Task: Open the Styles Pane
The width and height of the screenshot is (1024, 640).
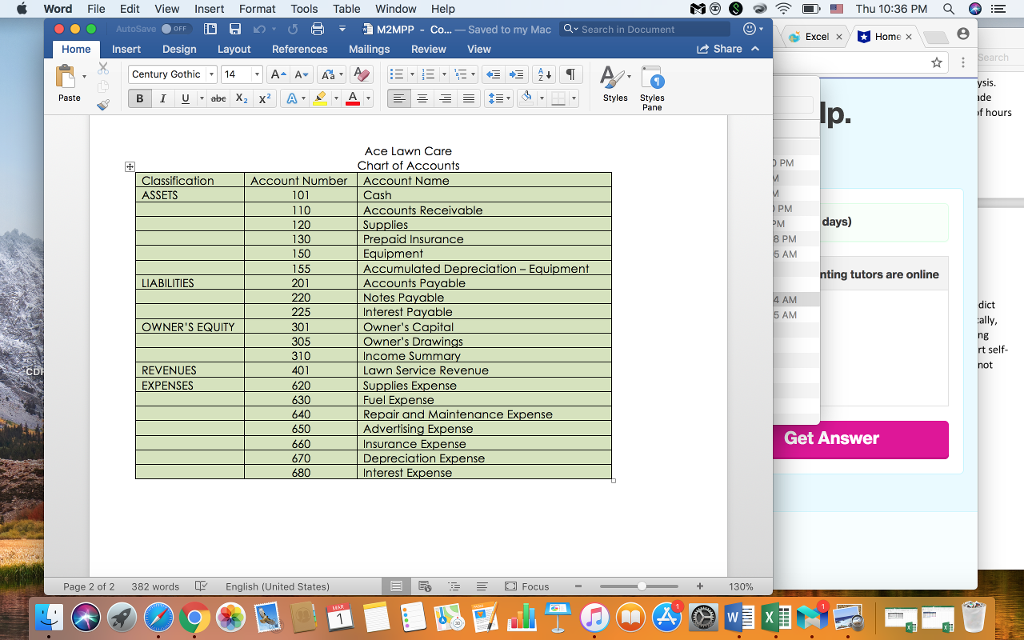Action: pos(652,86)
